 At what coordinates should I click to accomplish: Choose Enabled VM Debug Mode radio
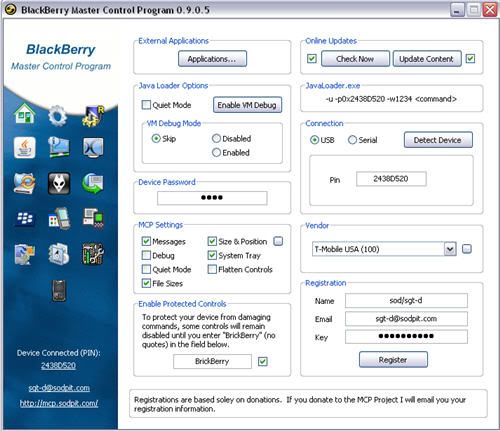(x=216, y=153)
